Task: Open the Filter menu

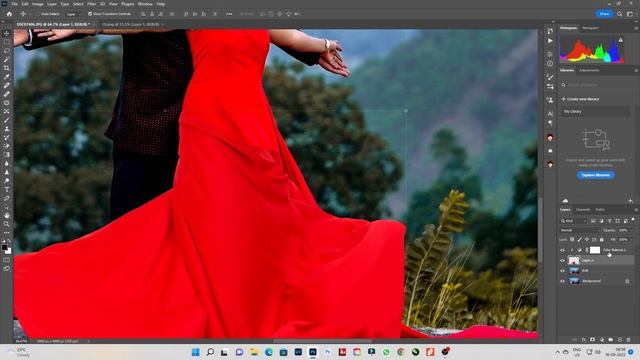Action: click(91, 4)
